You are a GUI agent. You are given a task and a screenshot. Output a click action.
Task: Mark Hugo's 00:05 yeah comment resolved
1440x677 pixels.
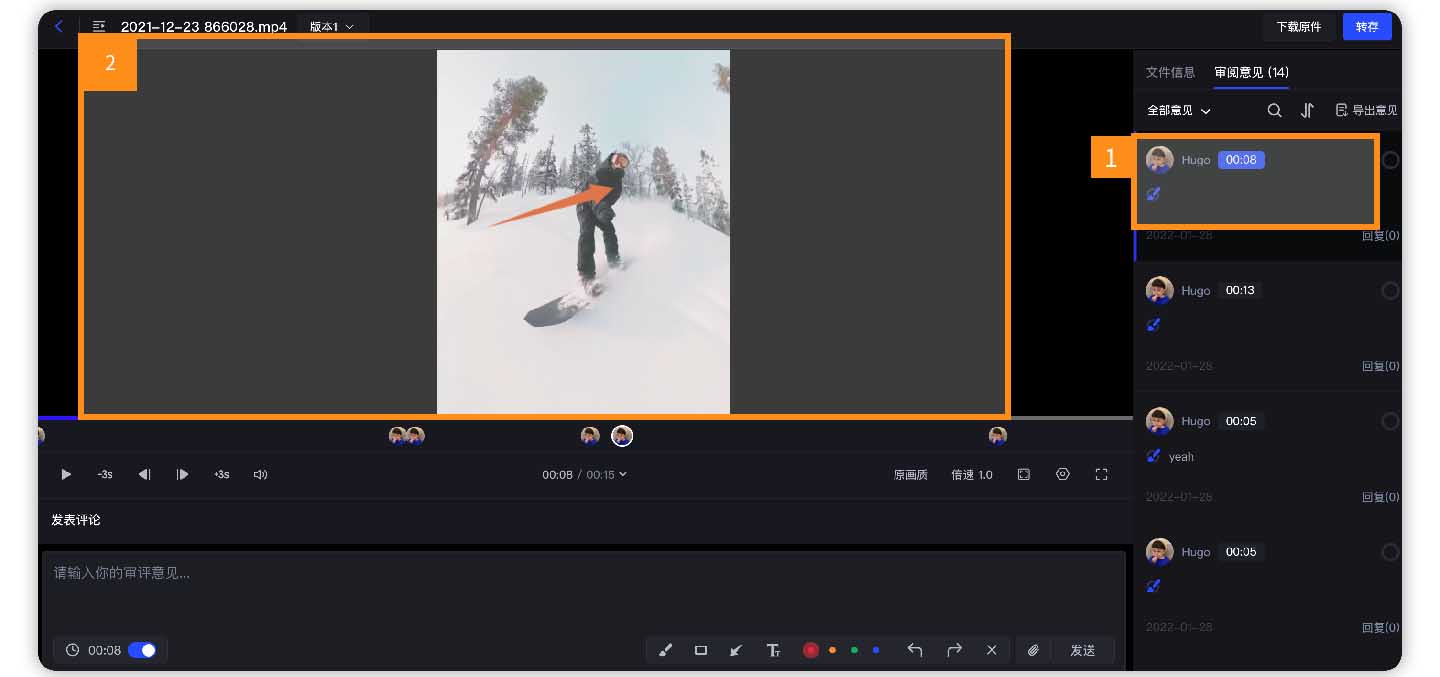pyautogui.click(x=1389, y=422)
